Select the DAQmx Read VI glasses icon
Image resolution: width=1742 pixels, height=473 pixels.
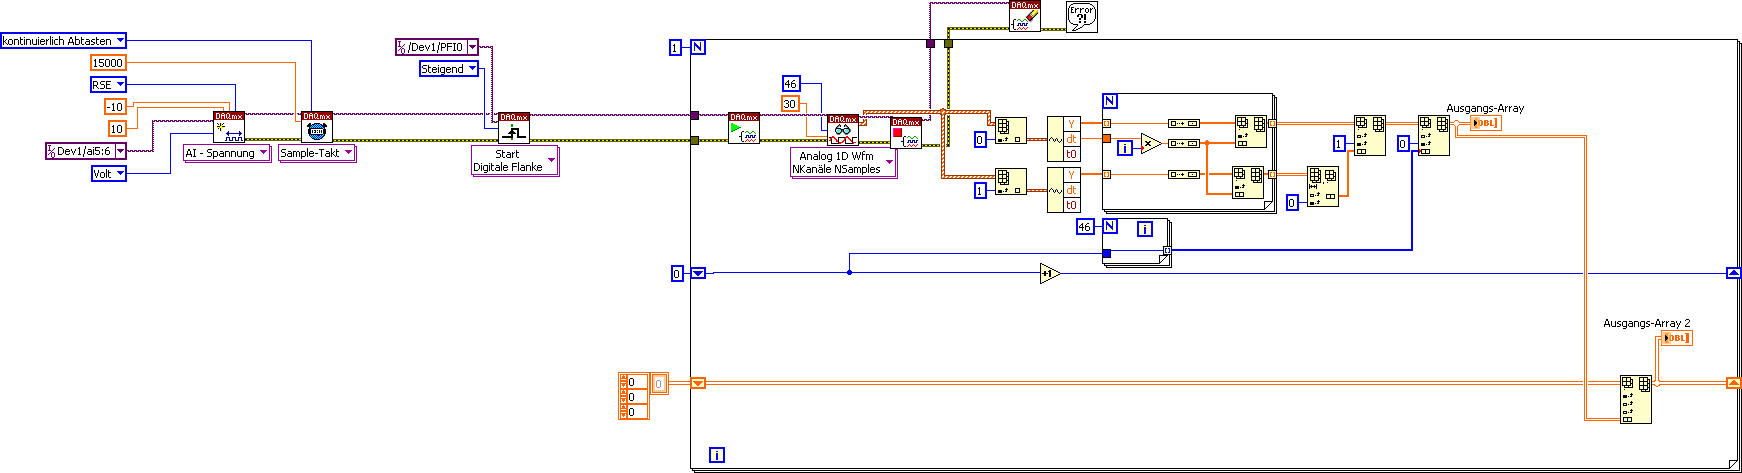pos(843,130)
